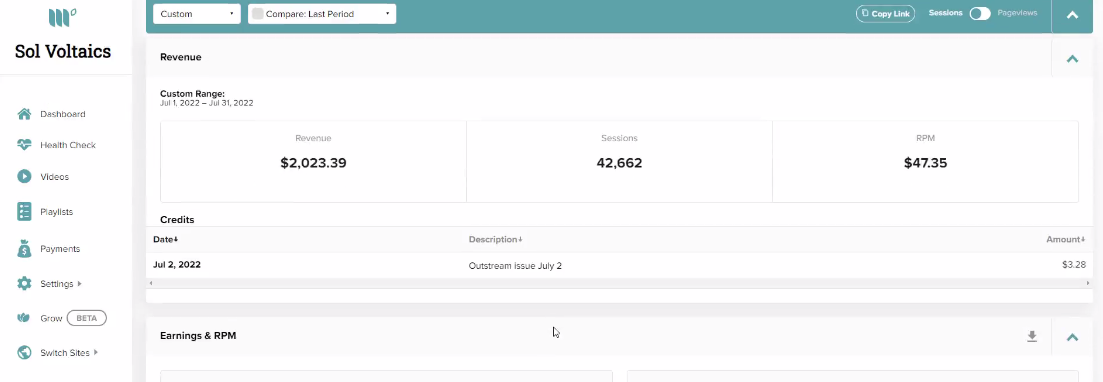Click the Health Check heart icon
This screenshot has width=1103, height=382.
(x=25, y=145)
